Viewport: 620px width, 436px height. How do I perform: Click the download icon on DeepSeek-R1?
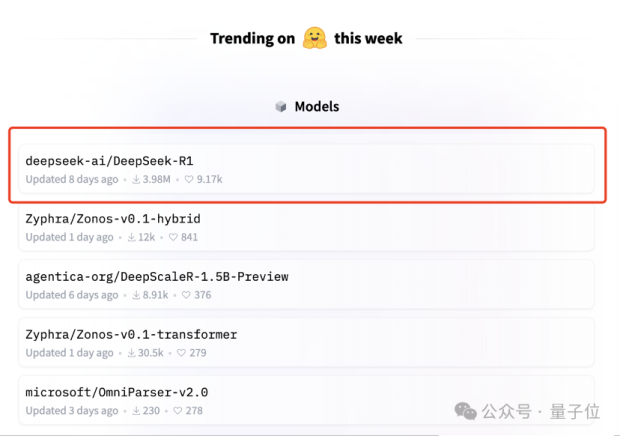point(137,180)
